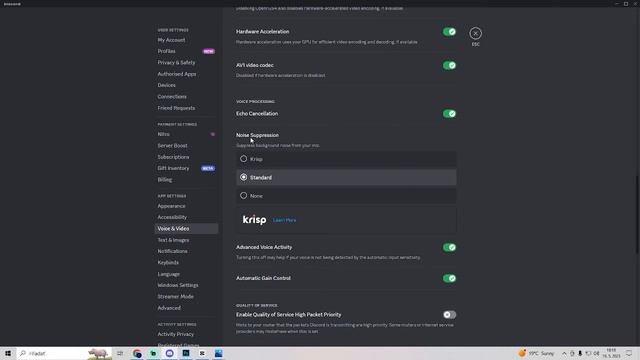Toggle AV1 video codec switch

click(x=449, y=65)
